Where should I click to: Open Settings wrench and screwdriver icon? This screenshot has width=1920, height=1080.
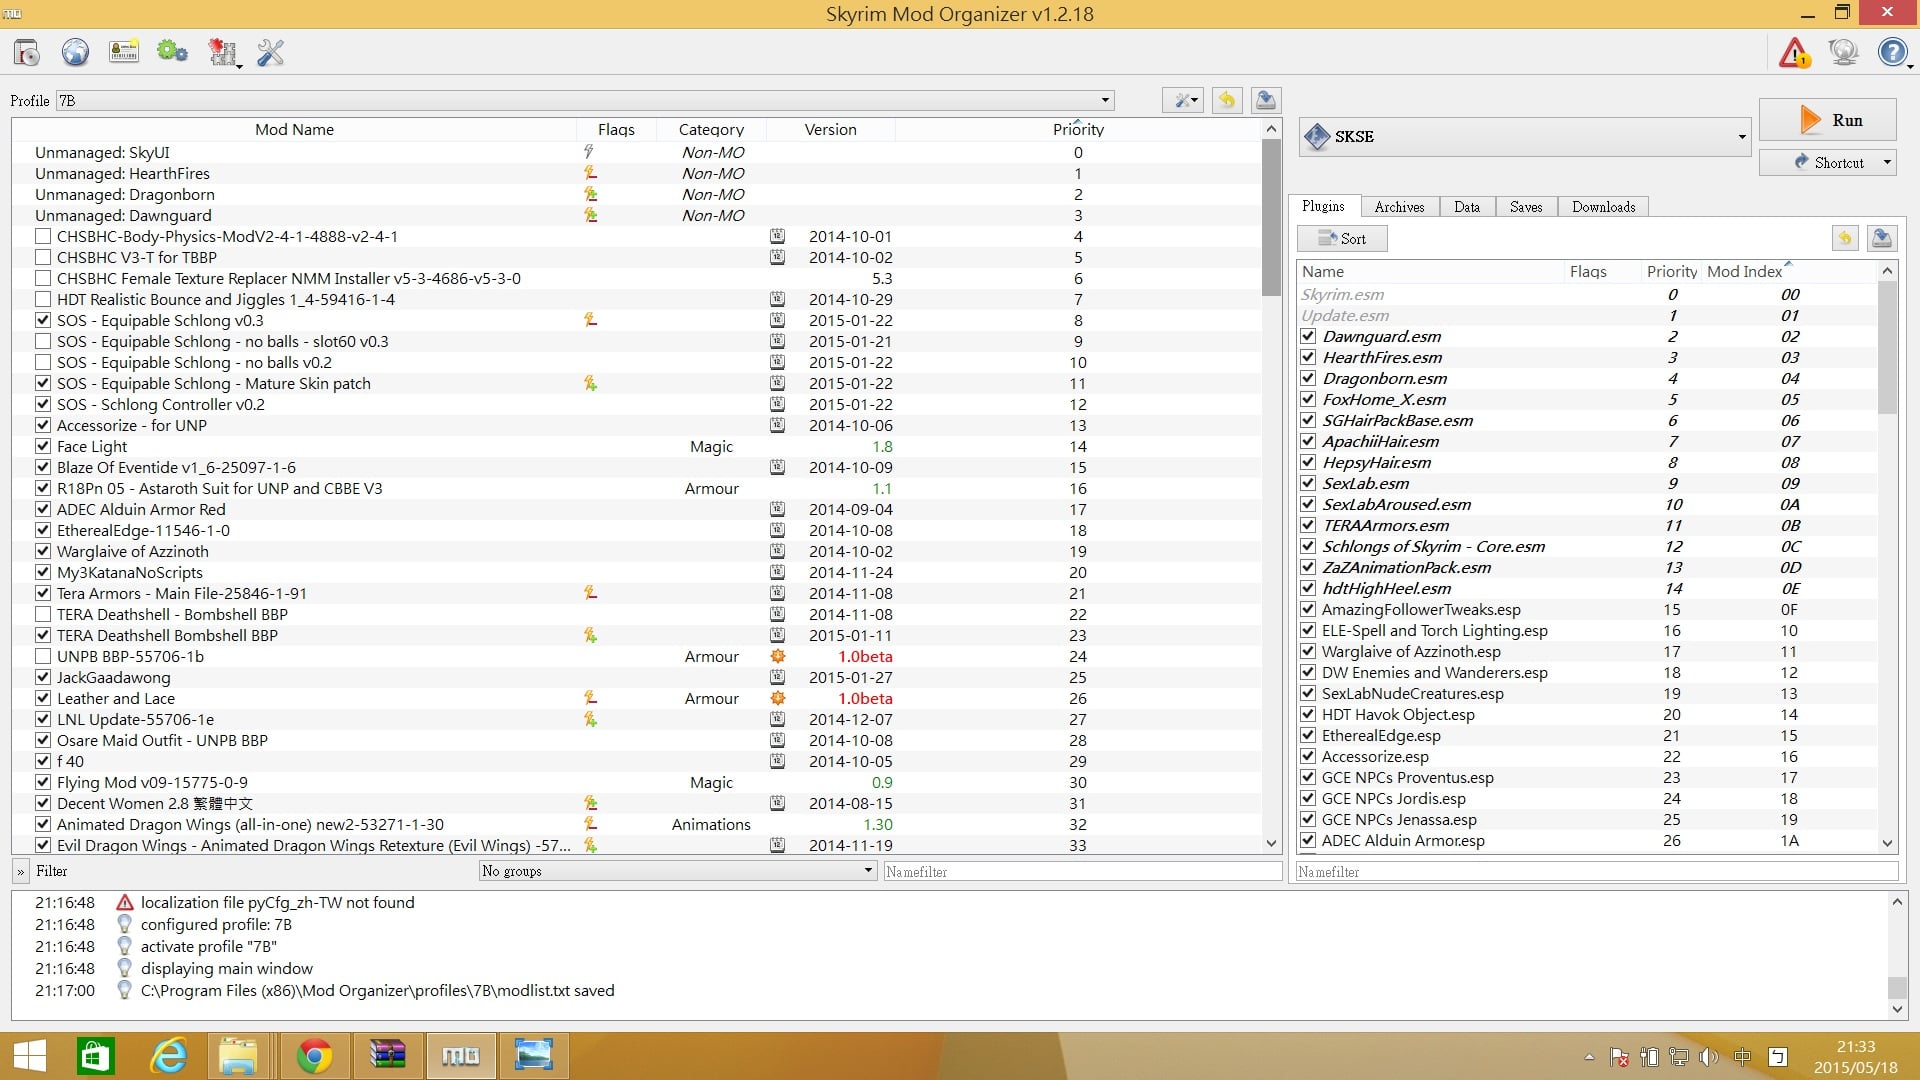coord(270,52)
